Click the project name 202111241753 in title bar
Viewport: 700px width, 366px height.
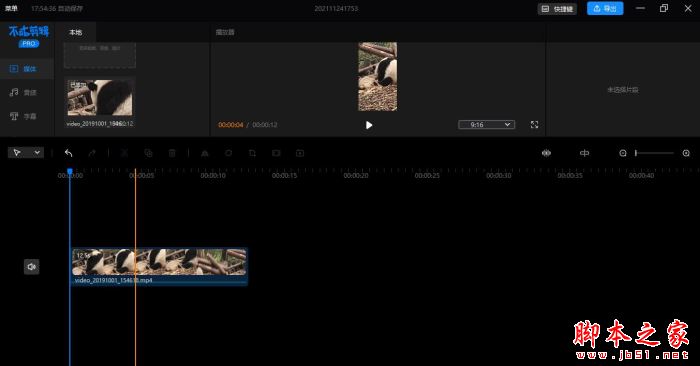tap(336, 8)
